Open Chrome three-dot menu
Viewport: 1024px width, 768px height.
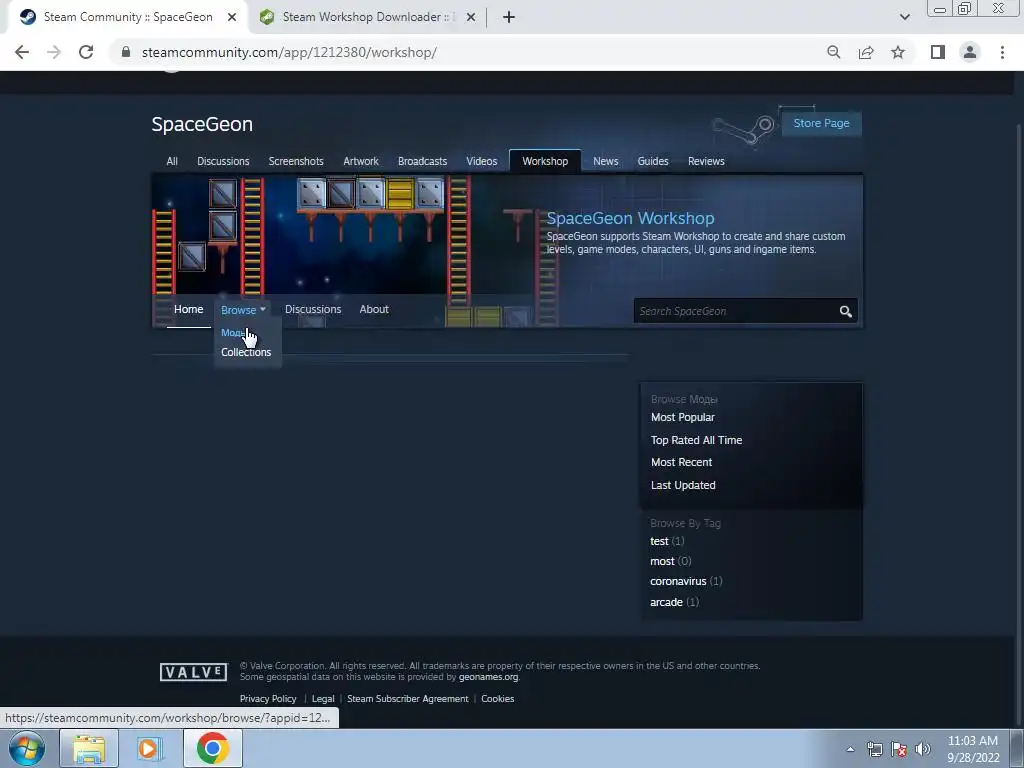1002,52
